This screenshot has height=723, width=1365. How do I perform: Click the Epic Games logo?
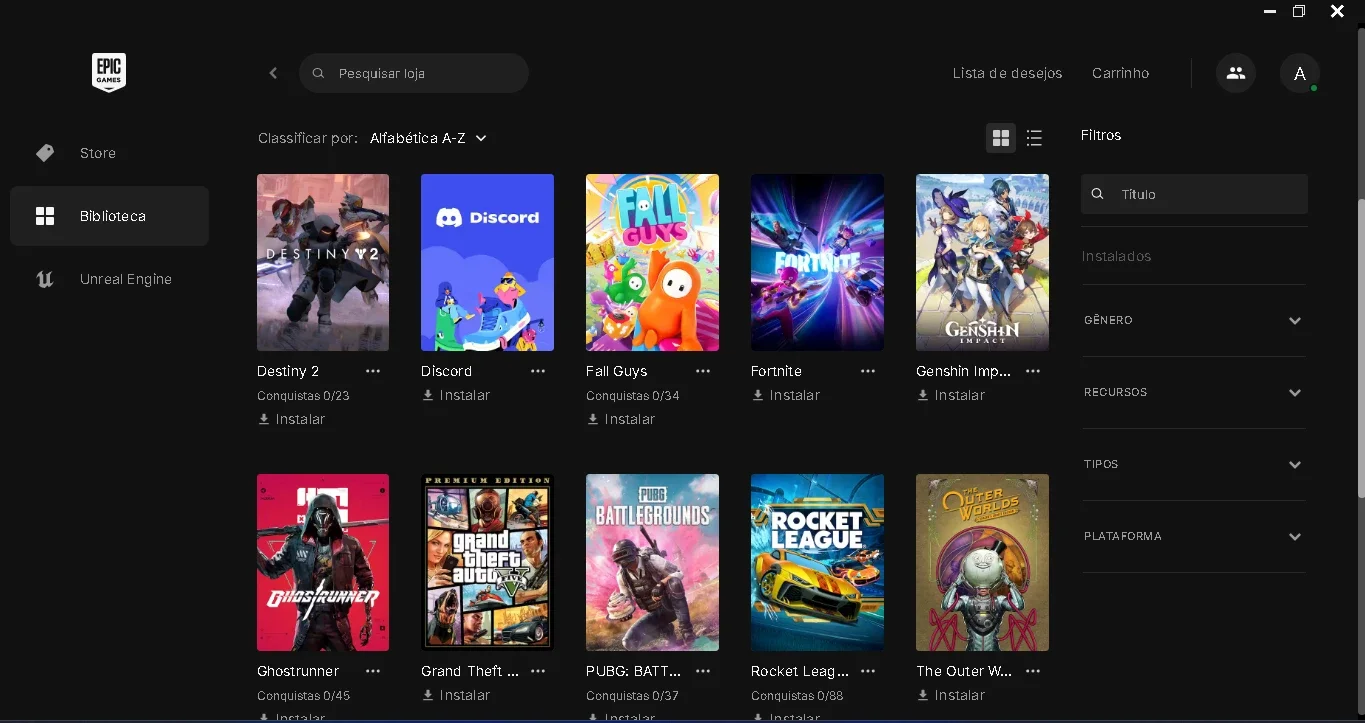[109, 73]
